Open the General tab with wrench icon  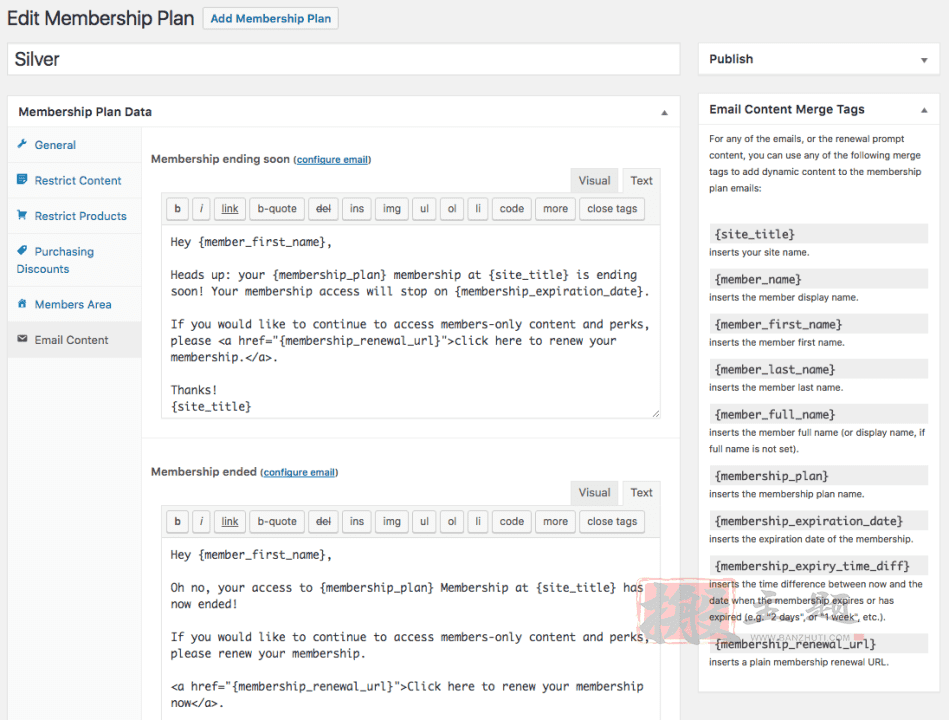point(22,144)
